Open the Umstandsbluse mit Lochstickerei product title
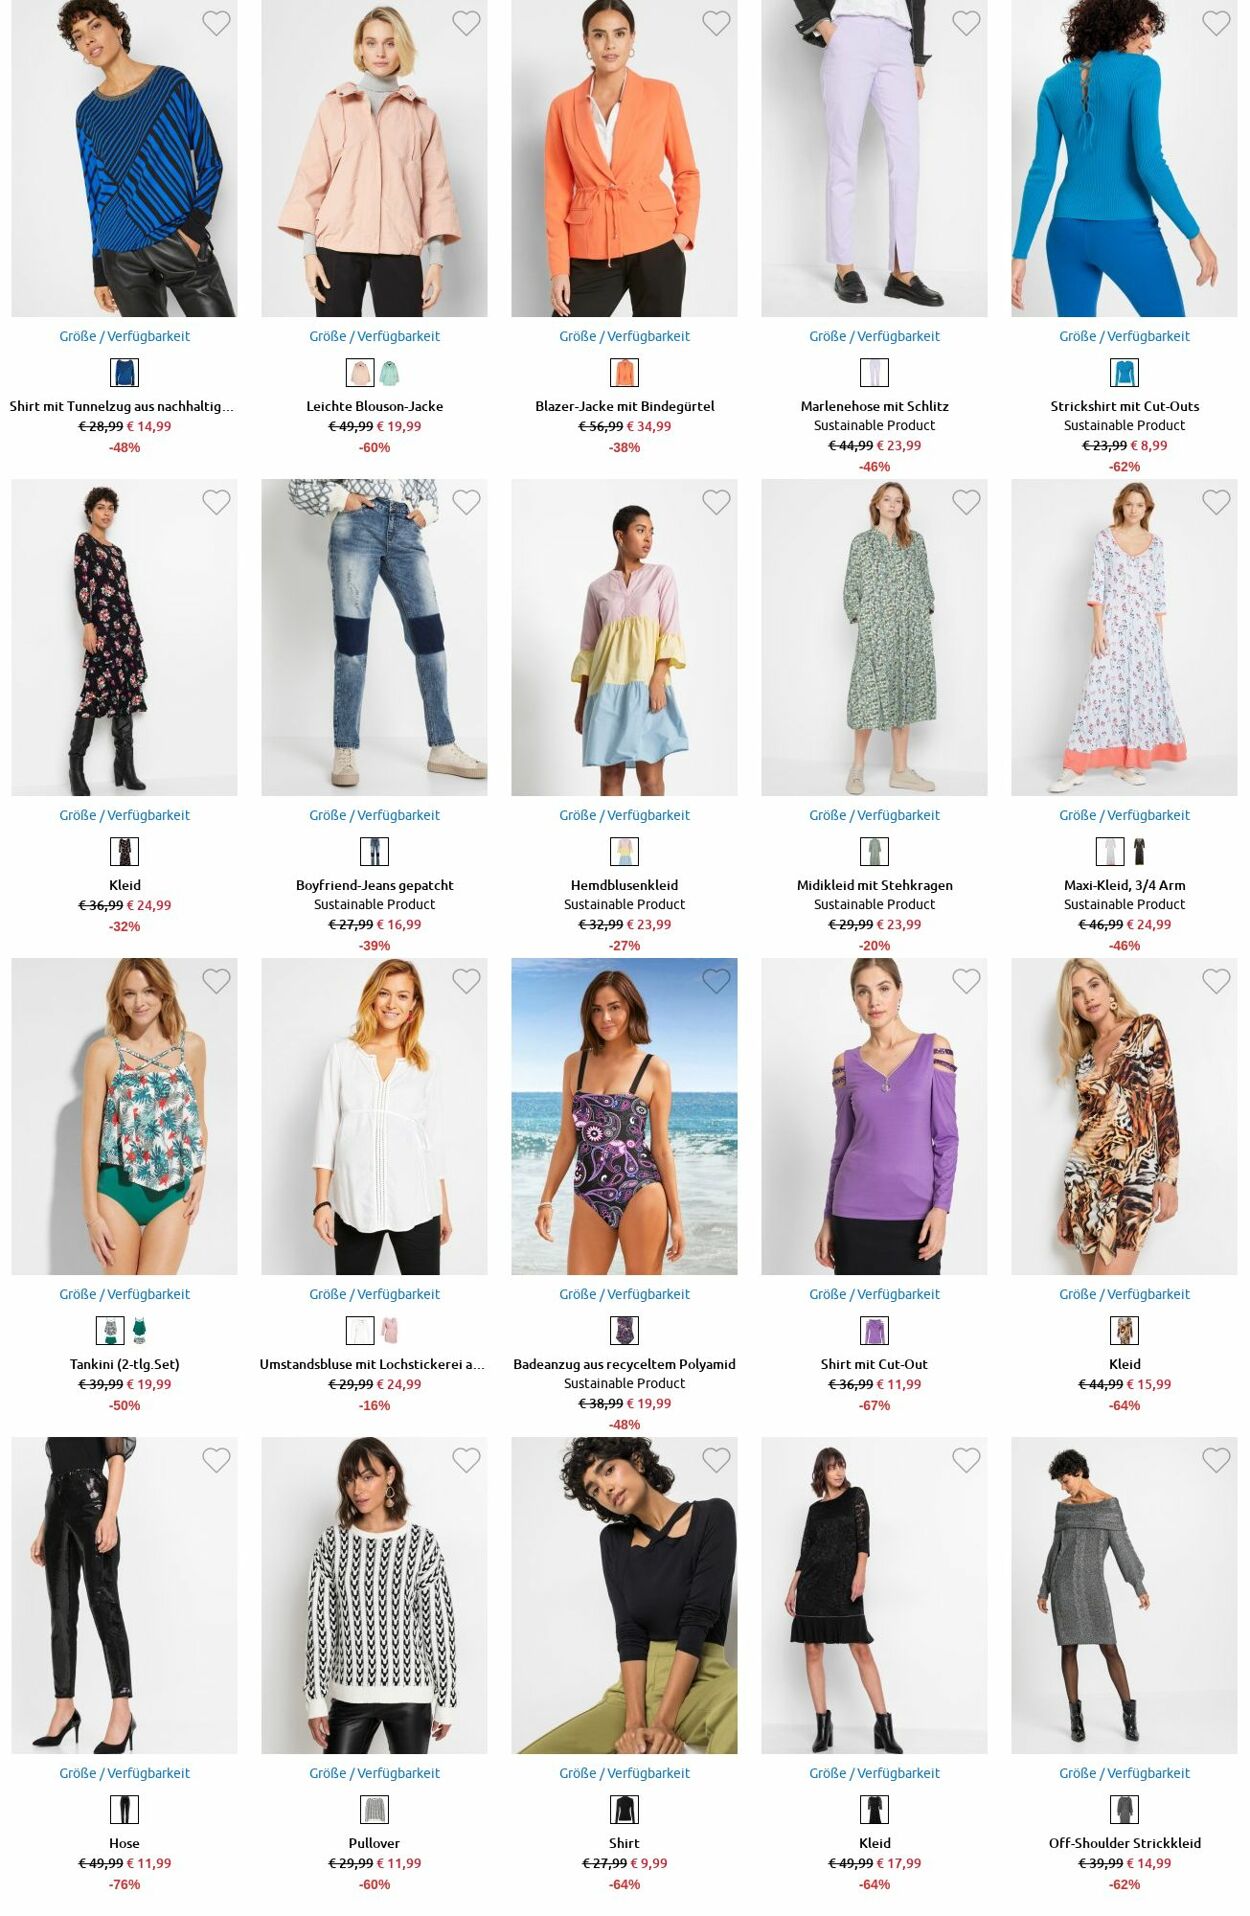 tap(372, 1364)
